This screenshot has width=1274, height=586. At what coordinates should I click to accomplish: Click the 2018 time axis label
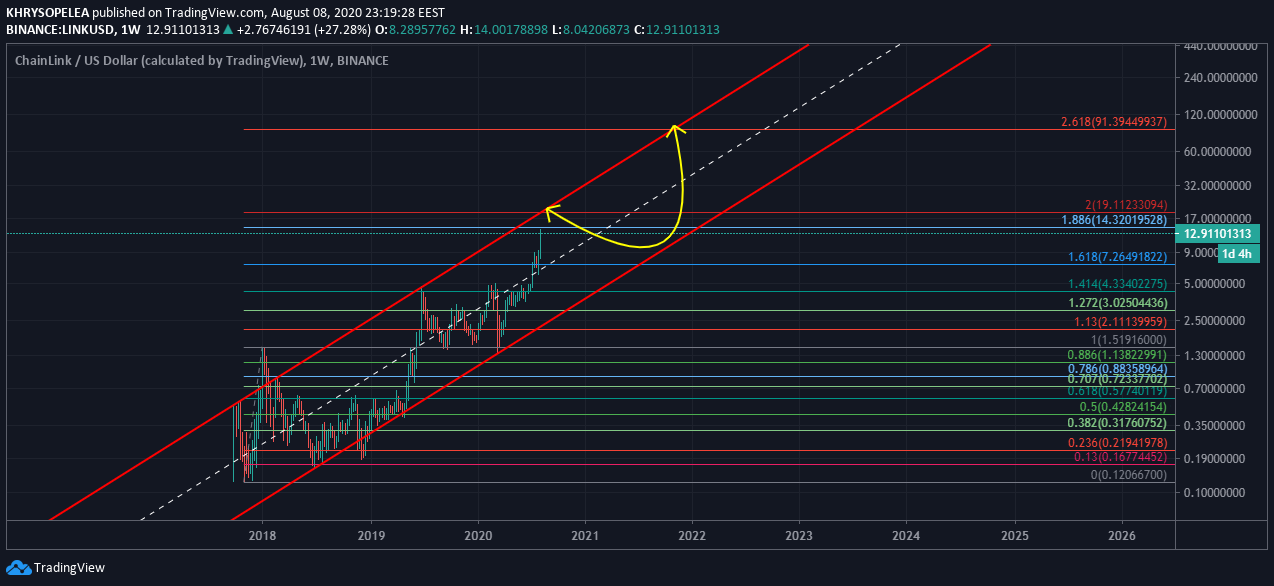tap(263, 534)
